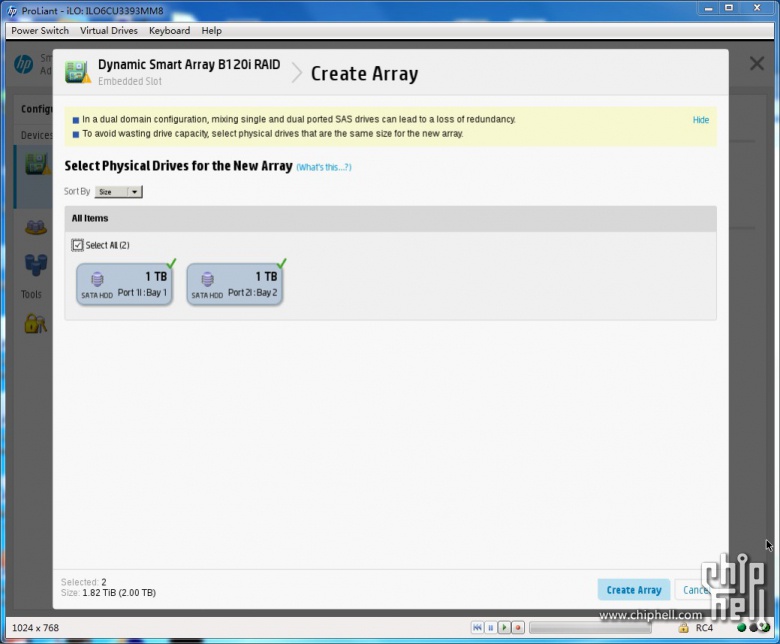This screenshot has height=644, width=780.
Task: Hide the yellow notice messages
Action: 700,120
